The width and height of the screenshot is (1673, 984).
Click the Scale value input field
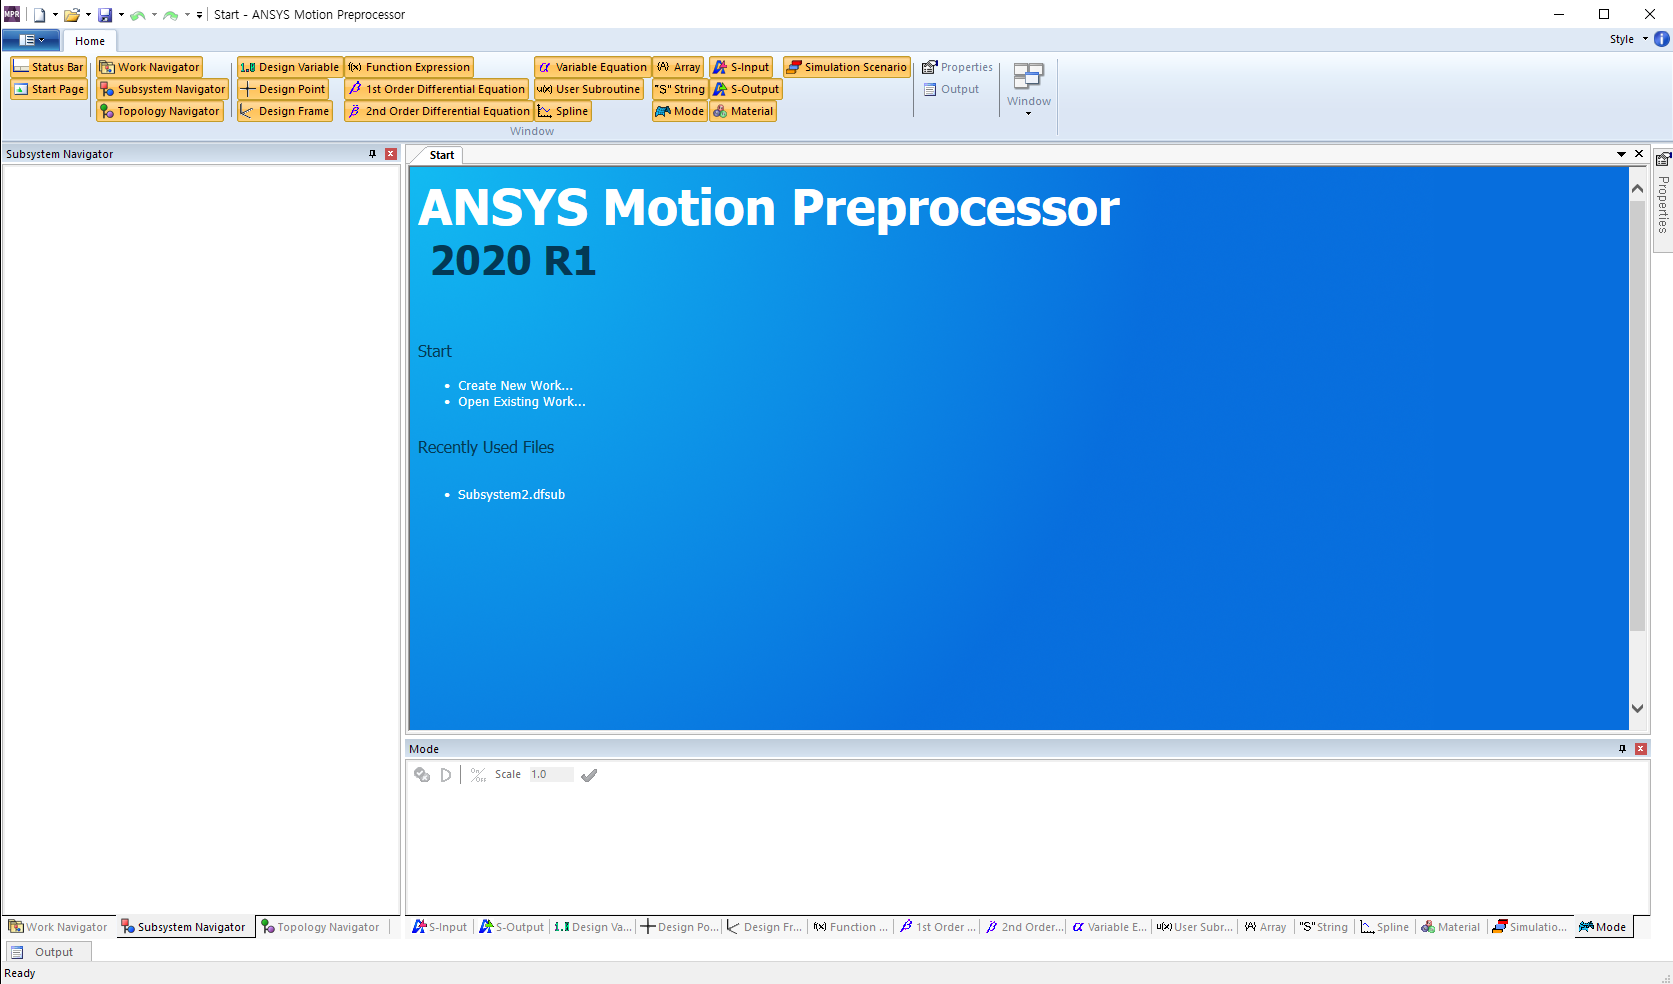click(x=551, y=775)
